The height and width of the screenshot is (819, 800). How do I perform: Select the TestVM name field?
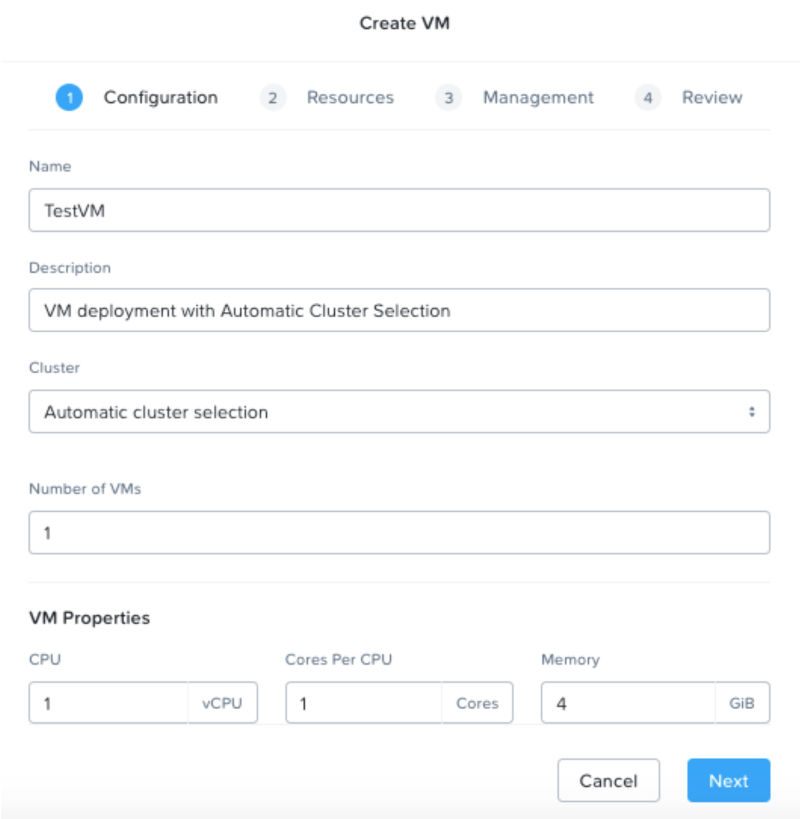point(400,209)
